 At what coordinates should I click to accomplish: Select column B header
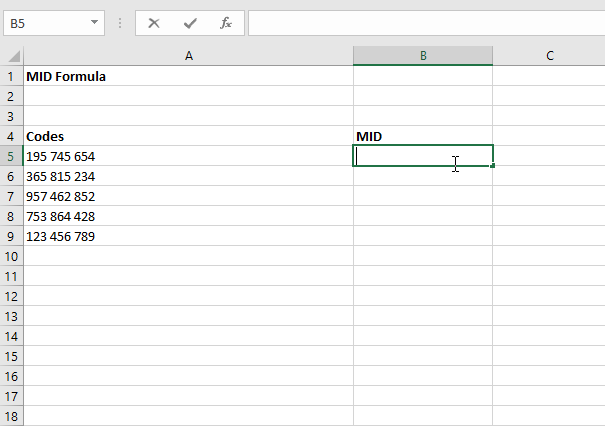pyautogui.click(x=422, y=56)
